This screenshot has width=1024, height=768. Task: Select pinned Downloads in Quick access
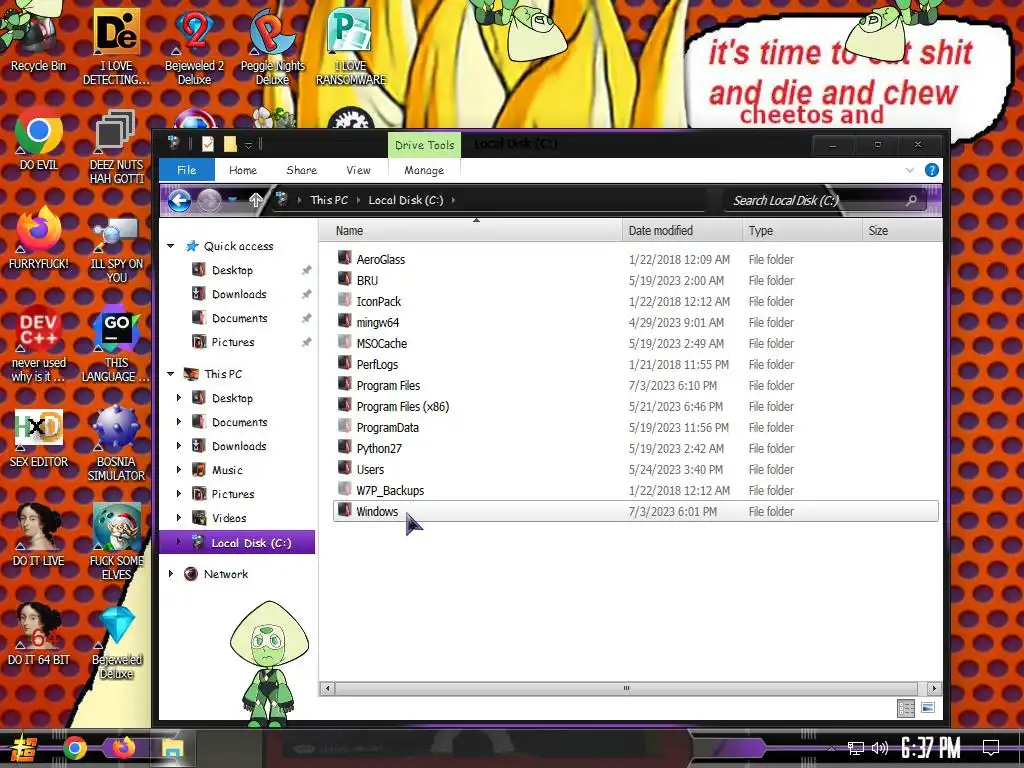pyautogui.click(x=239, y=294)
